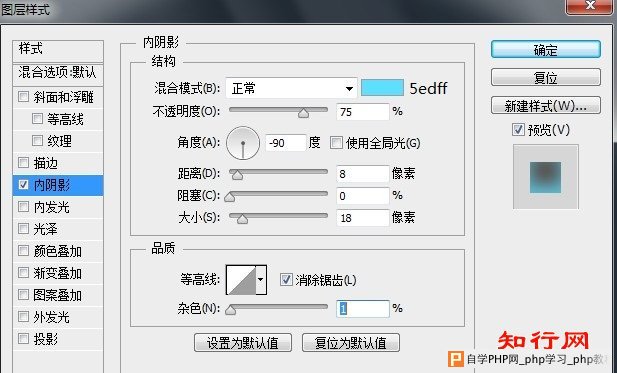The image size is (617, 373).
Task: Click 复位为默认值 button
Action: click(351, 343)
